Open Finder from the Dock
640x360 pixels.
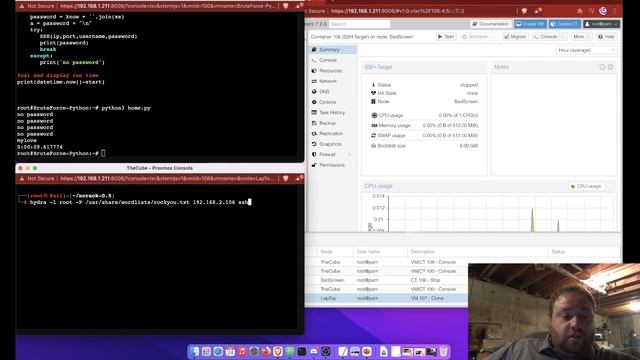point(194,351)
